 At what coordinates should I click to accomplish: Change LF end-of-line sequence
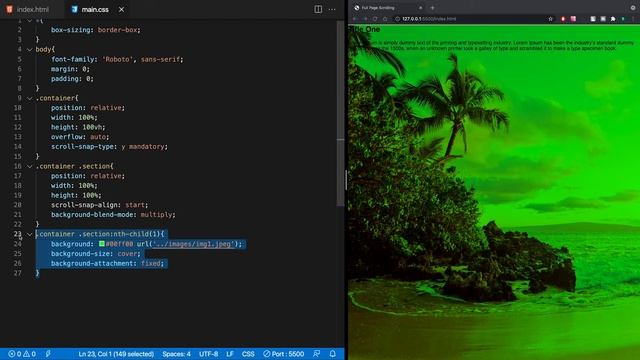point(230,354)
